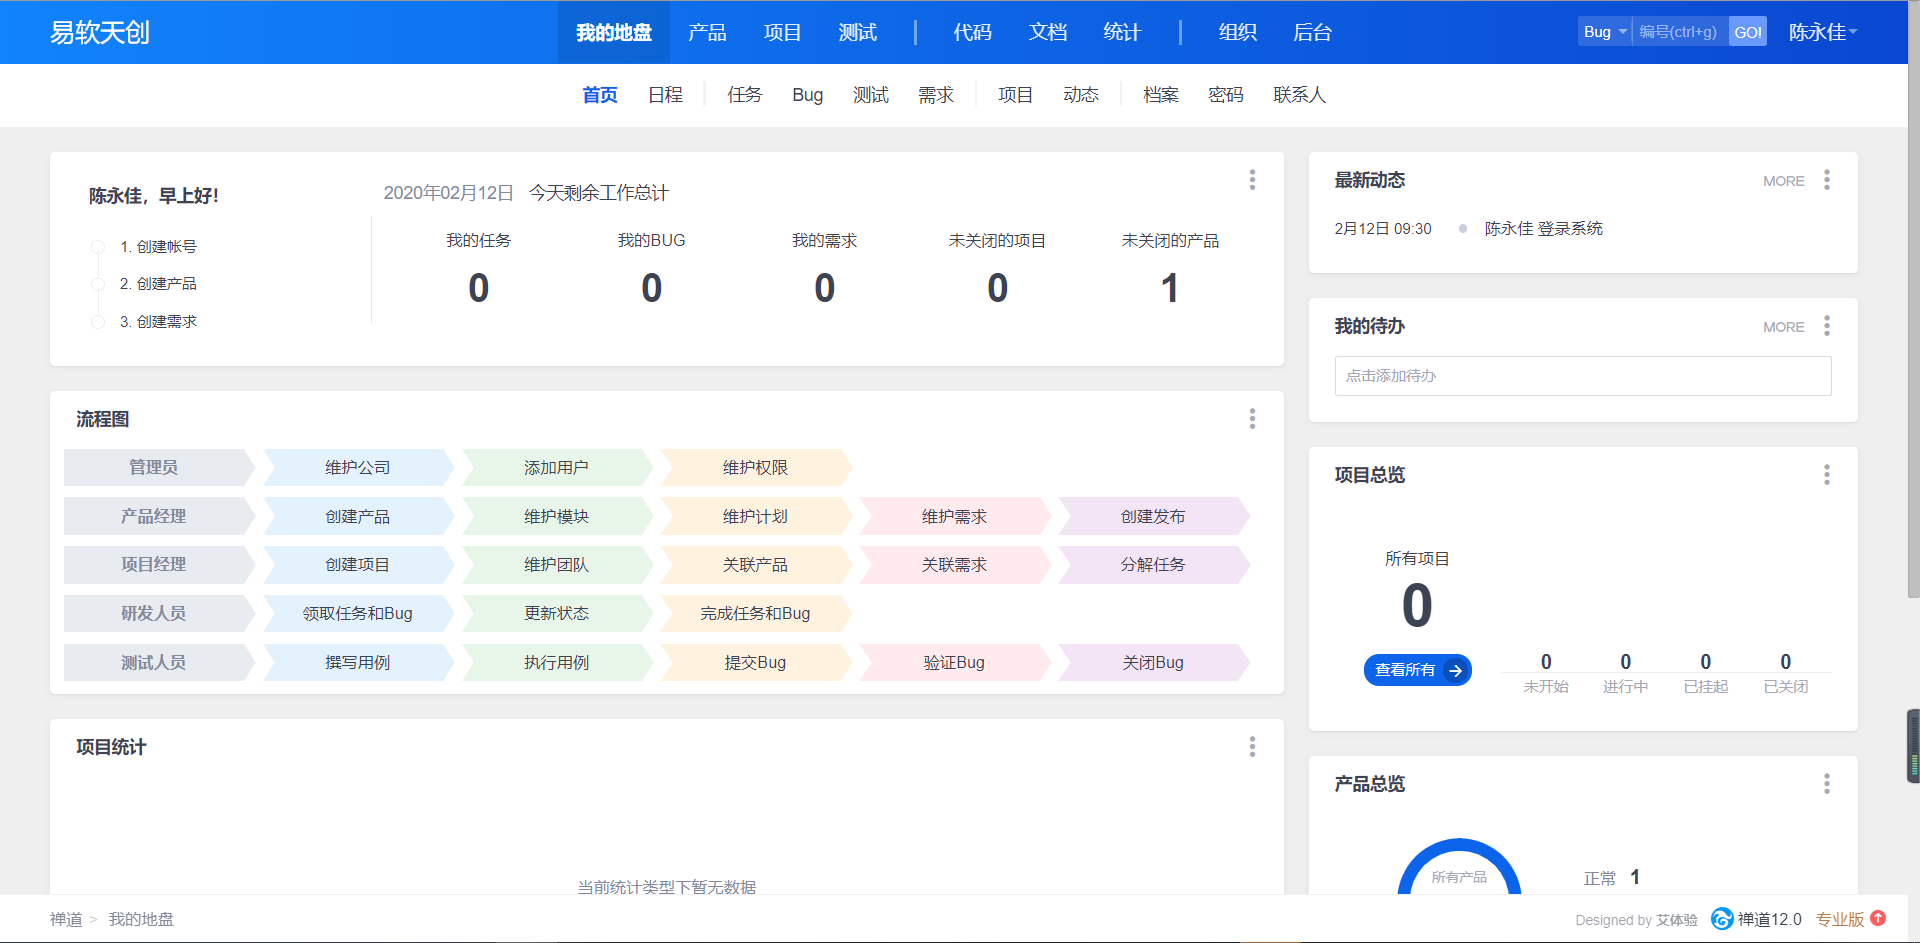Switch to the 需求 sub tab
Viewport: 1920px width, 943px height.
936,95
